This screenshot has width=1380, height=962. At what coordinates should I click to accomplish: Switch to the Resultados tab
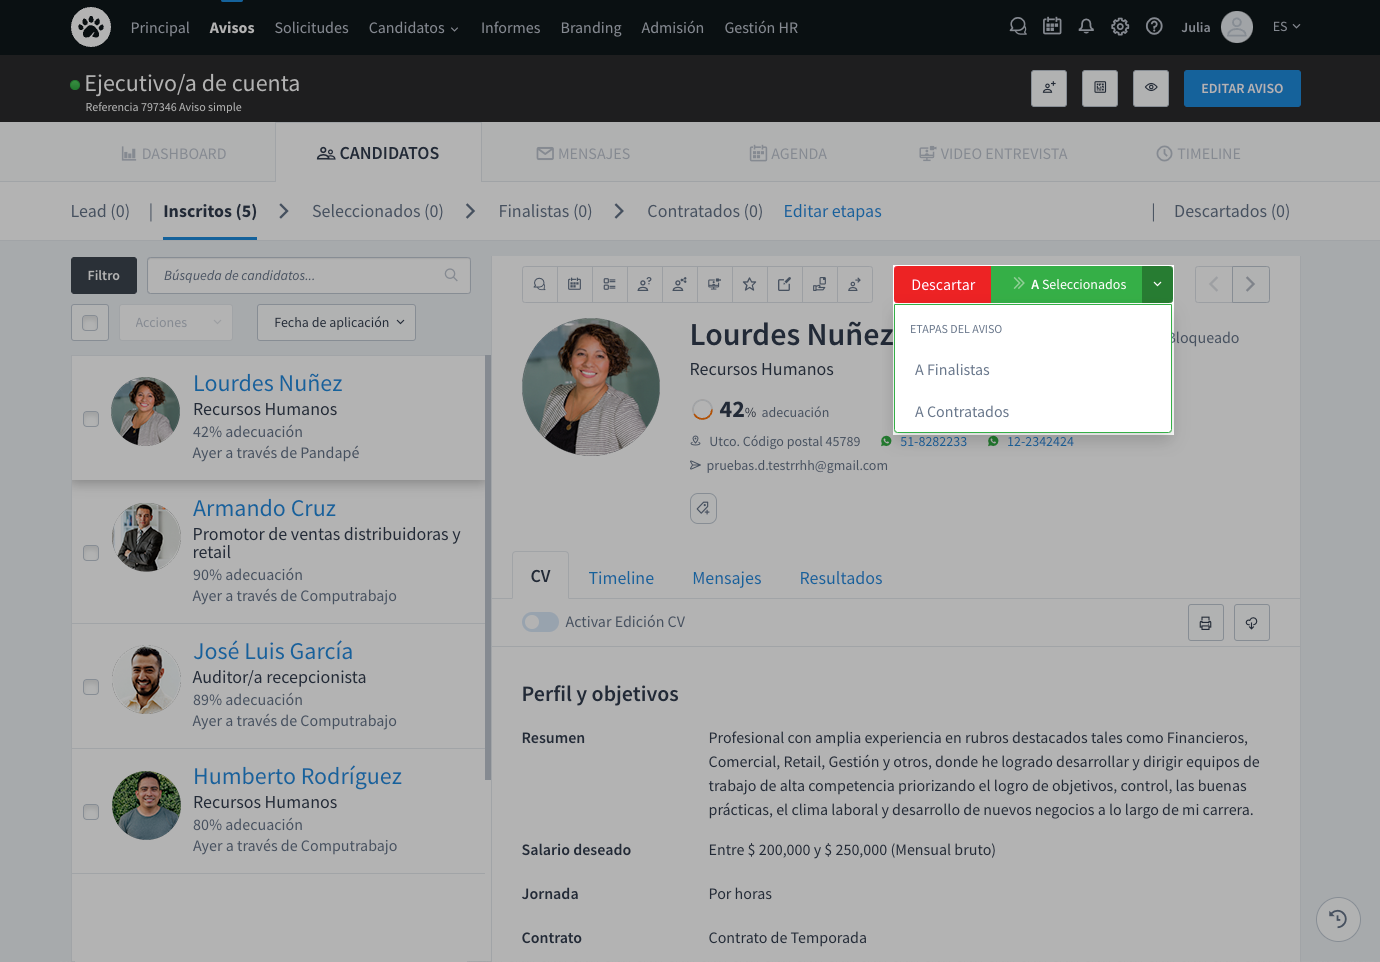coord(840,578)
